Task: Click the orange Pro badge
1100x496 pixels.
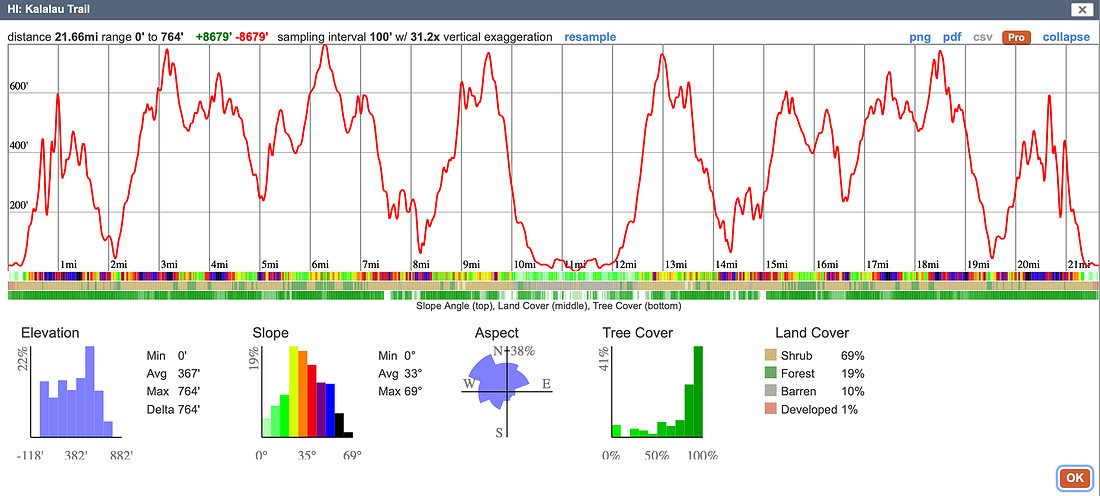Action: click(1016, 37)
